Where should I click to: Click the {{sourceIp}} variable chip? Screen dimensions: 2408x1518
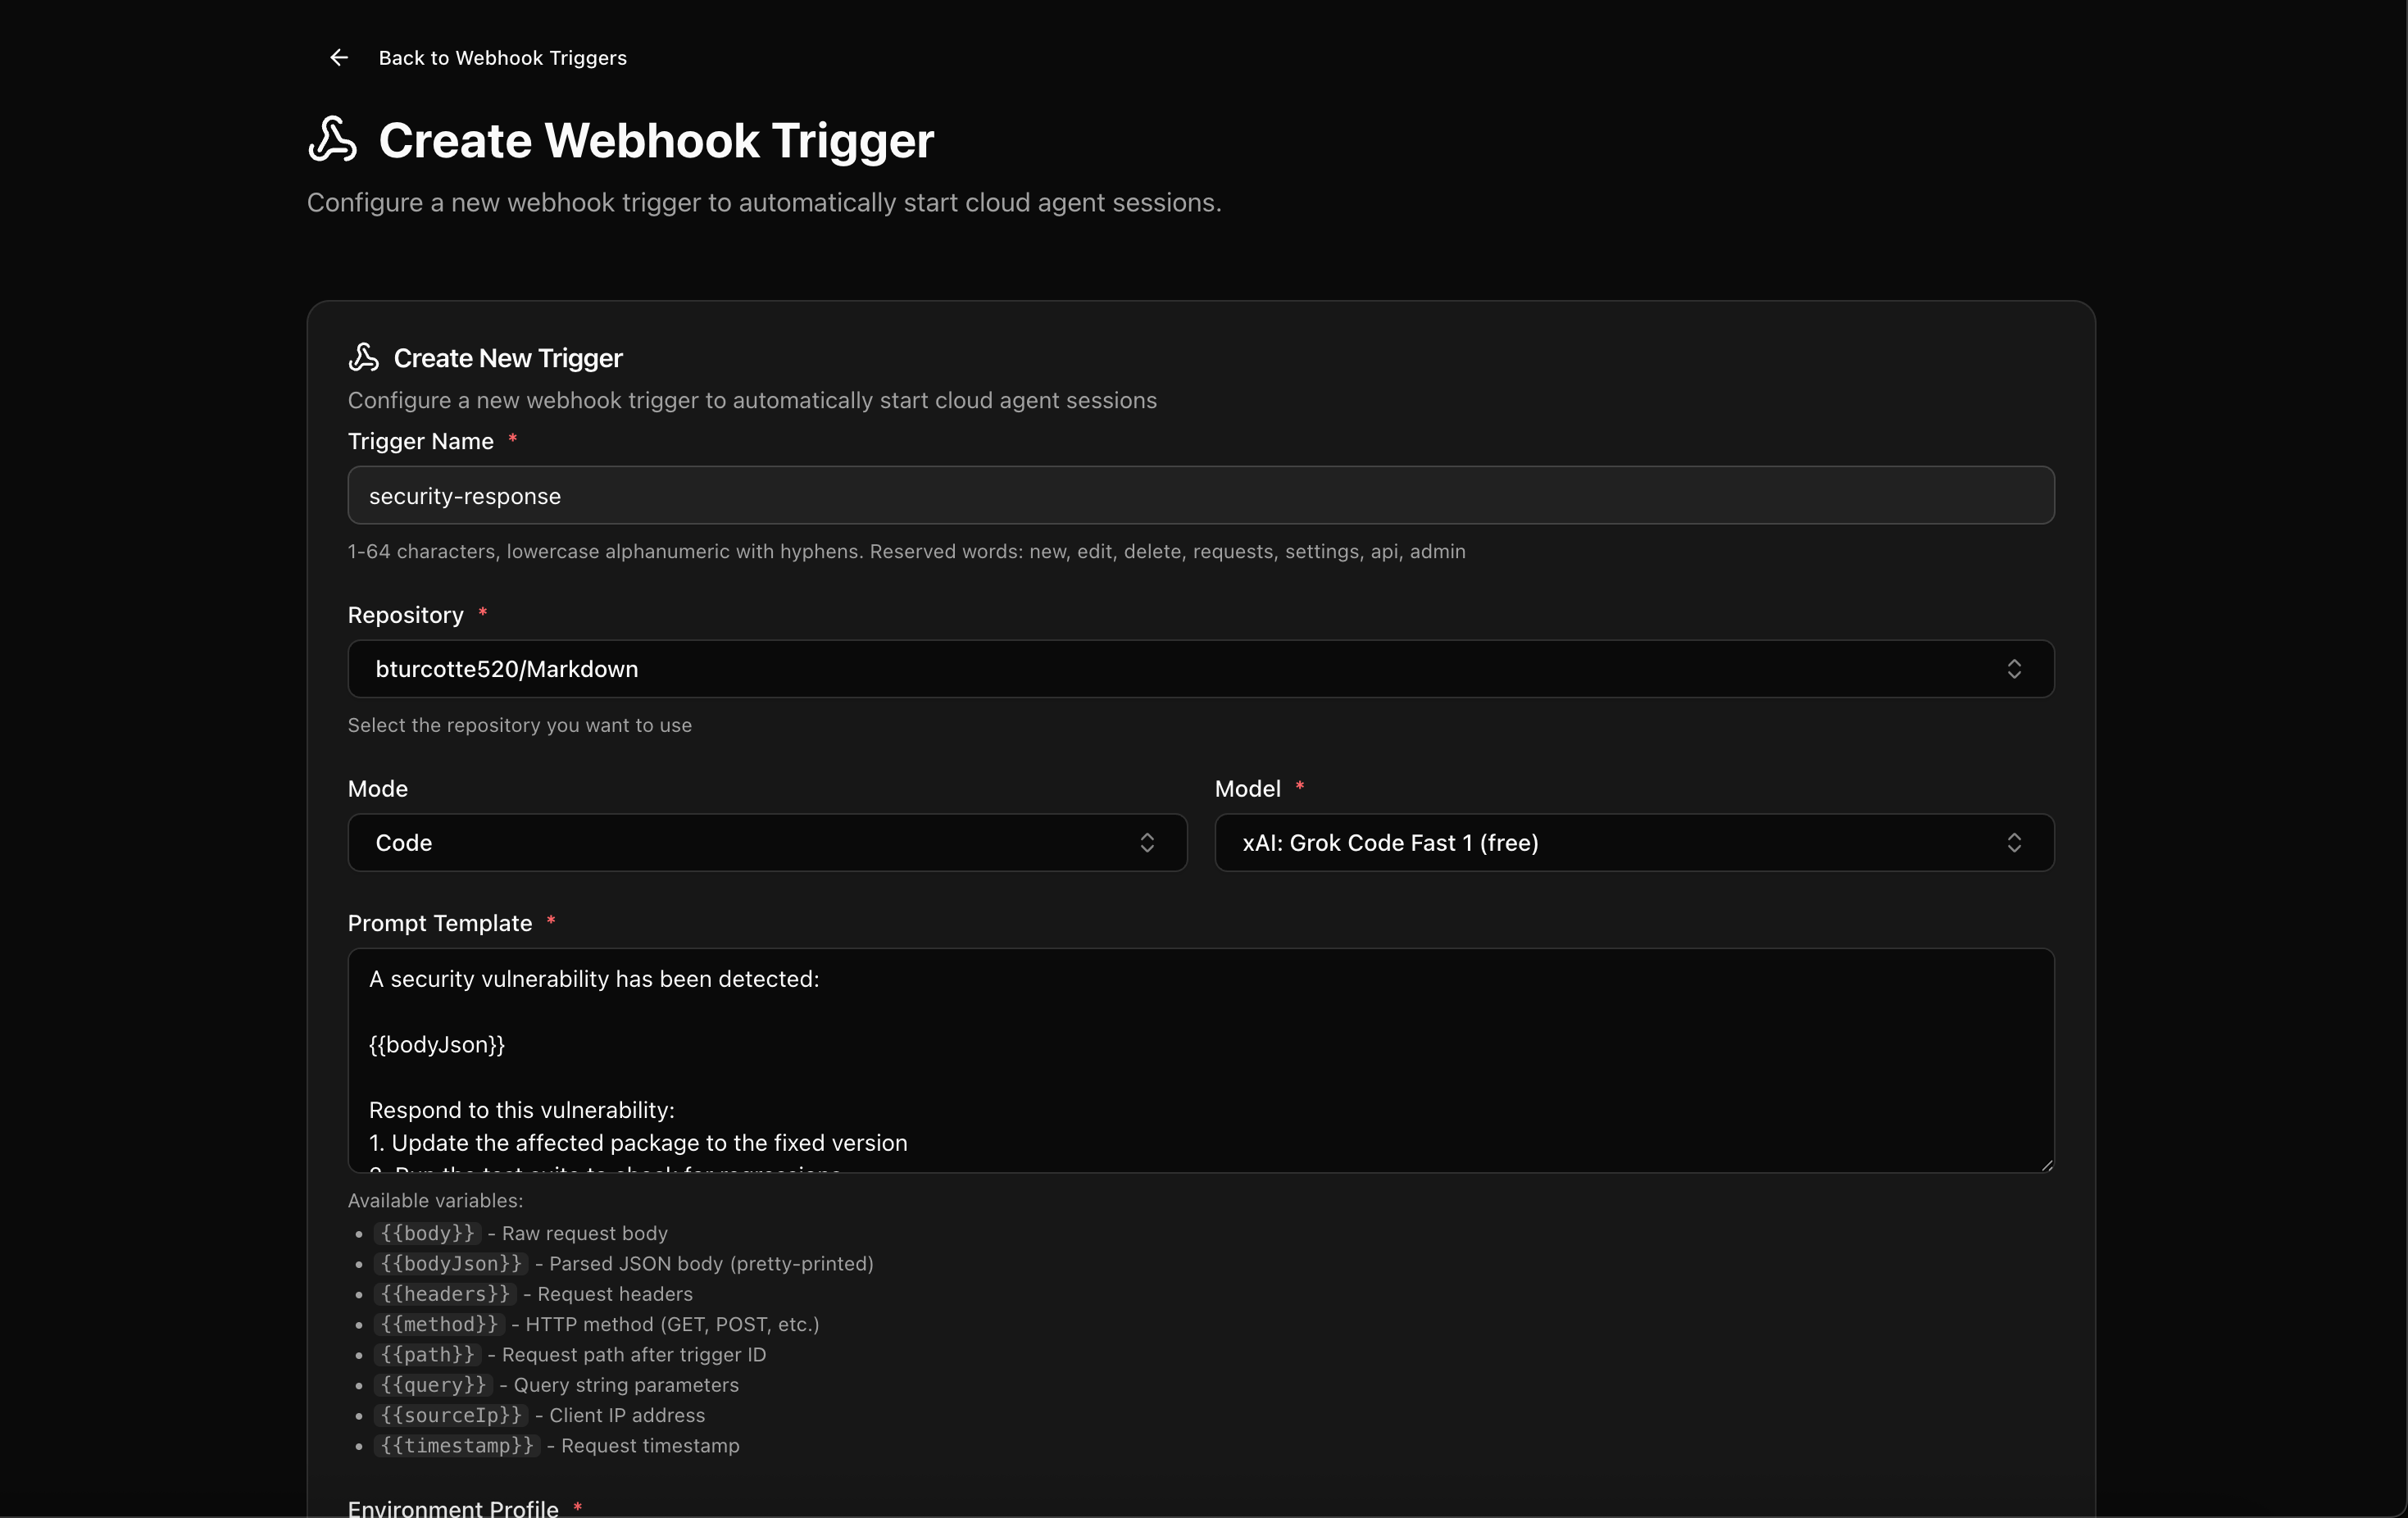[451, 1416]
